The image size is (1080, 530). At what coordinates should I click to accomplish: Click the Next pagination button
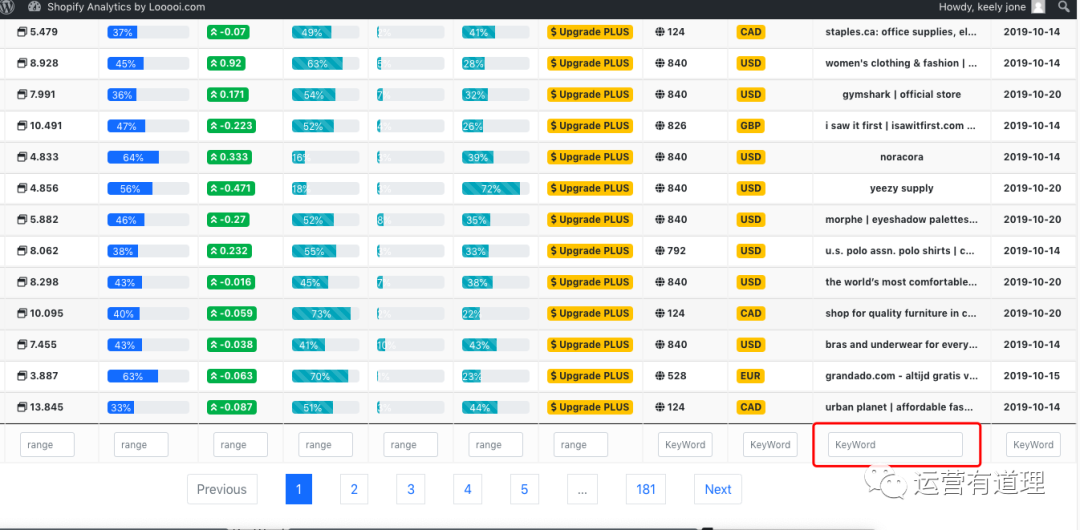click(x=718, y=489)
